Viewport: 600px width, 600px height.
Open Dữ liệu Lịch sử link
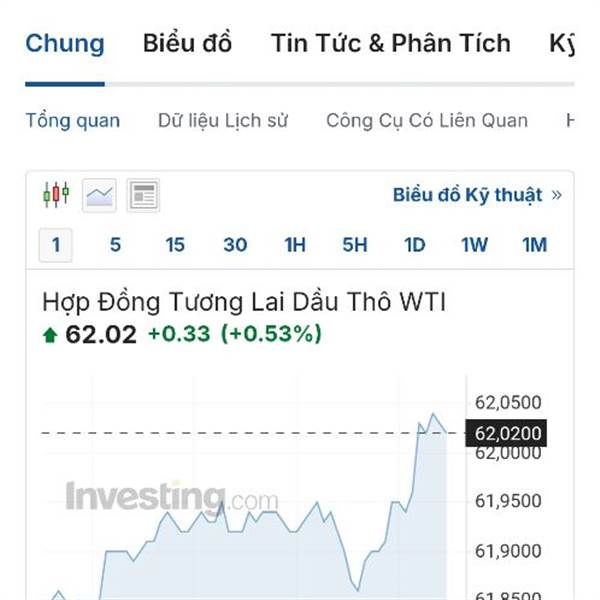coord(223,121)
